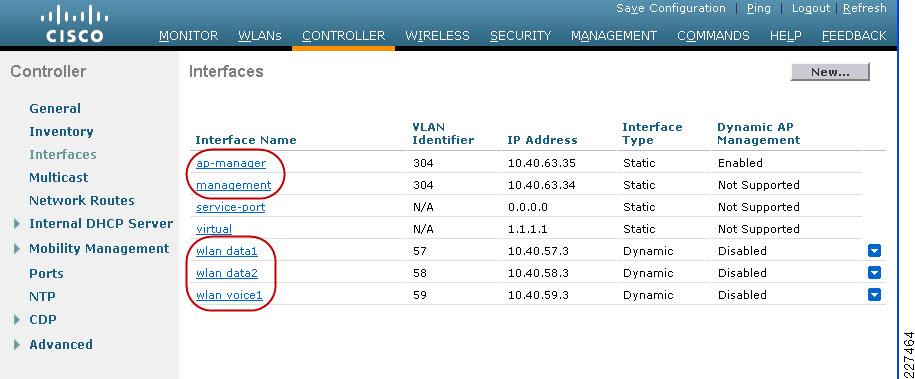This screenshot has width=915, height=379.
Task: Expand Internal DHCP Server section
Action: 17,224
